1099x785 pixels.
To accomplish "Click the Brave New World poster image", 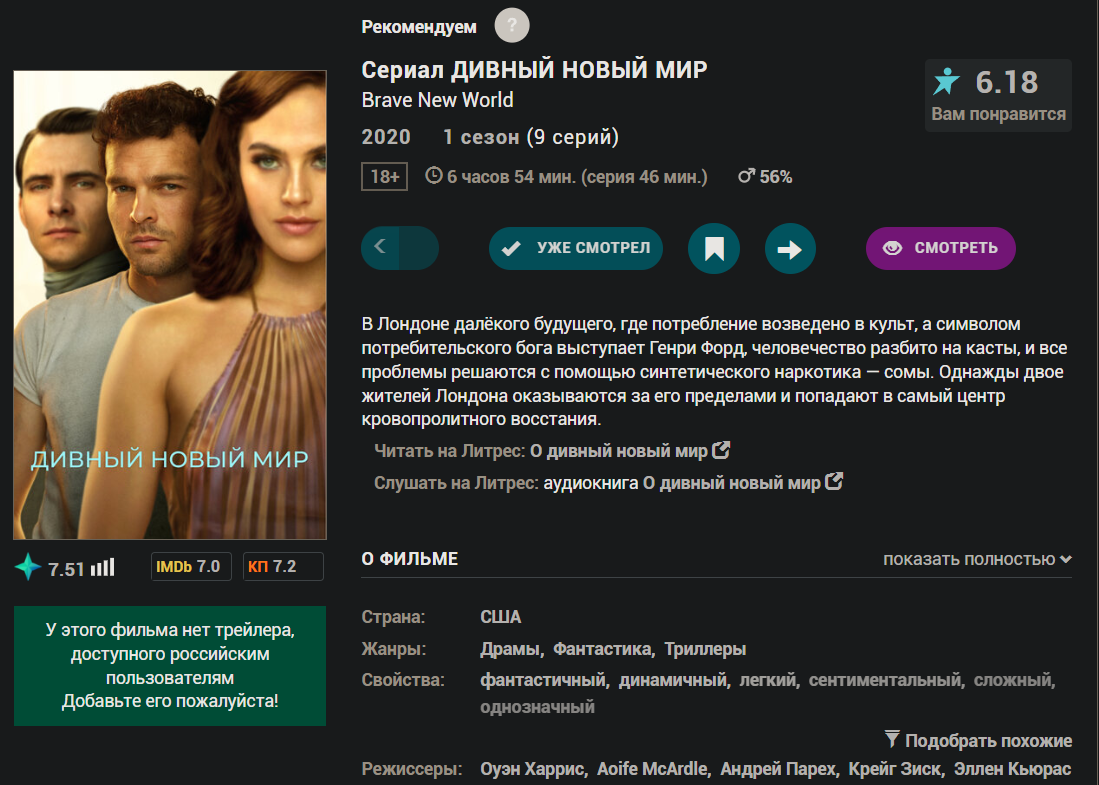I will coord(170,305).
